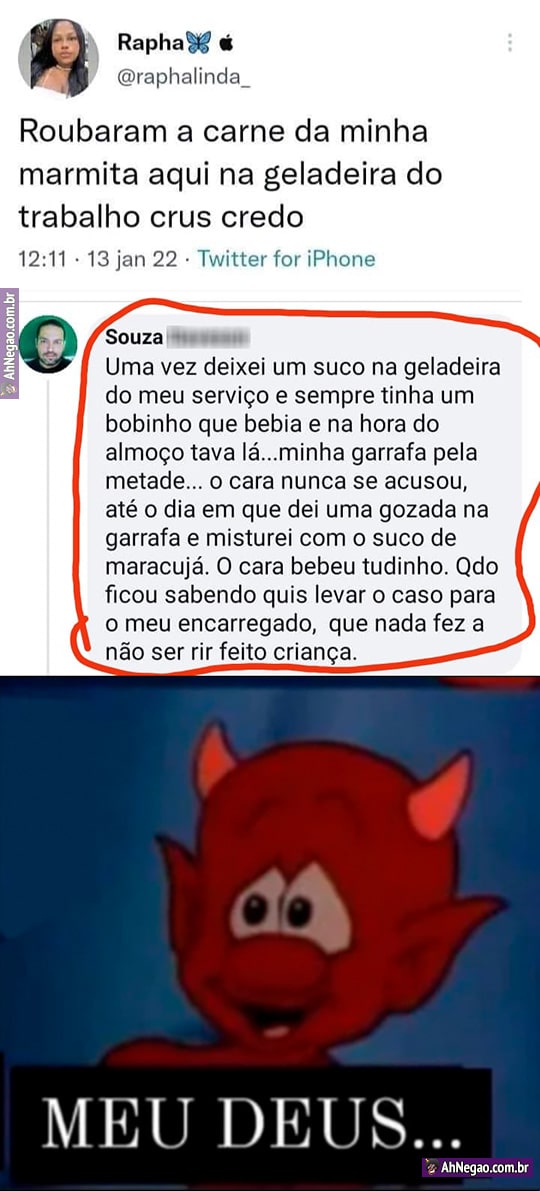
Task: Open the Twitter for iPhone link
Action: [x=286, y=259]
